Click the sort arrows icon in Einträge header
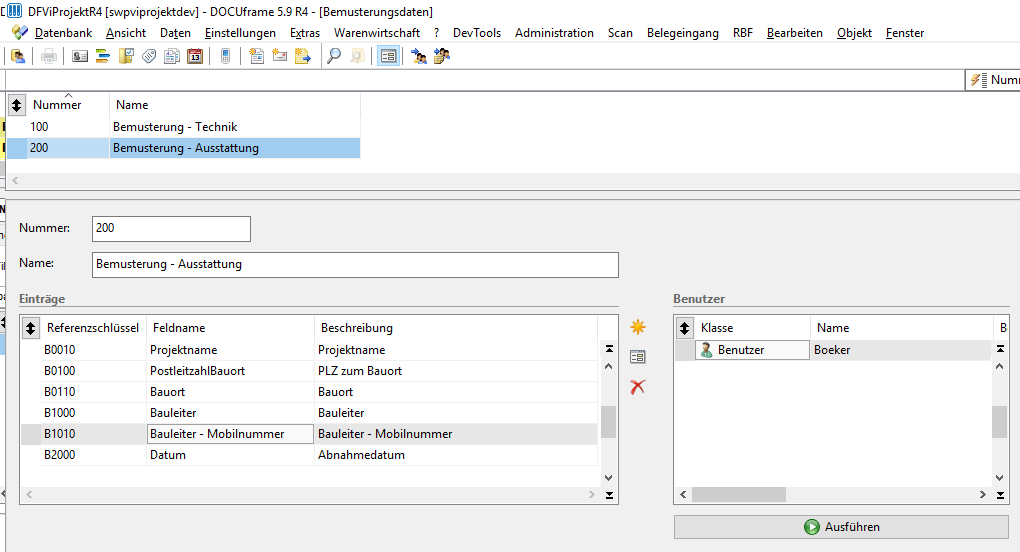 (30, 328)
